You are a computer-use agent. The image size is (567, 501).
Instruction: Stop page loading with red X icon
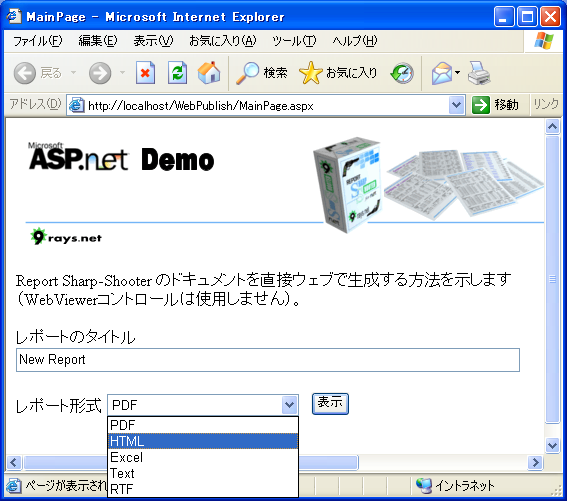(145, 73)
